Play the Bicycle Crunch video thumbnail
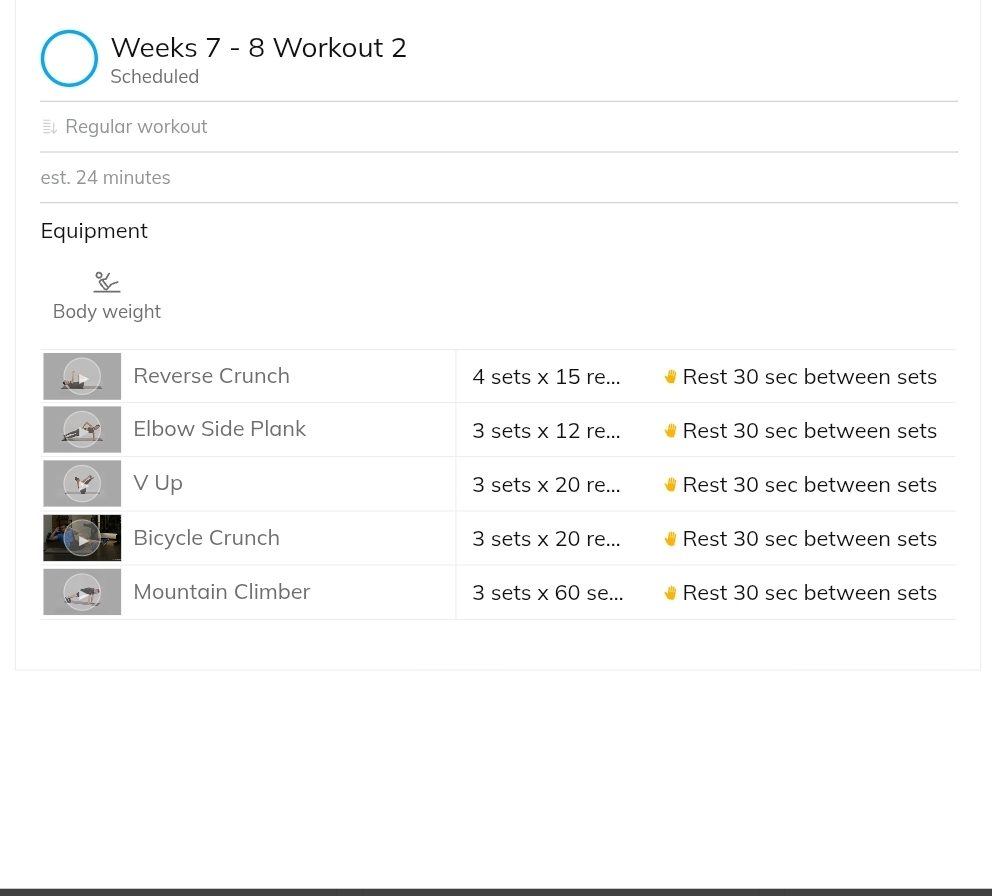 (x=82, y=538)
